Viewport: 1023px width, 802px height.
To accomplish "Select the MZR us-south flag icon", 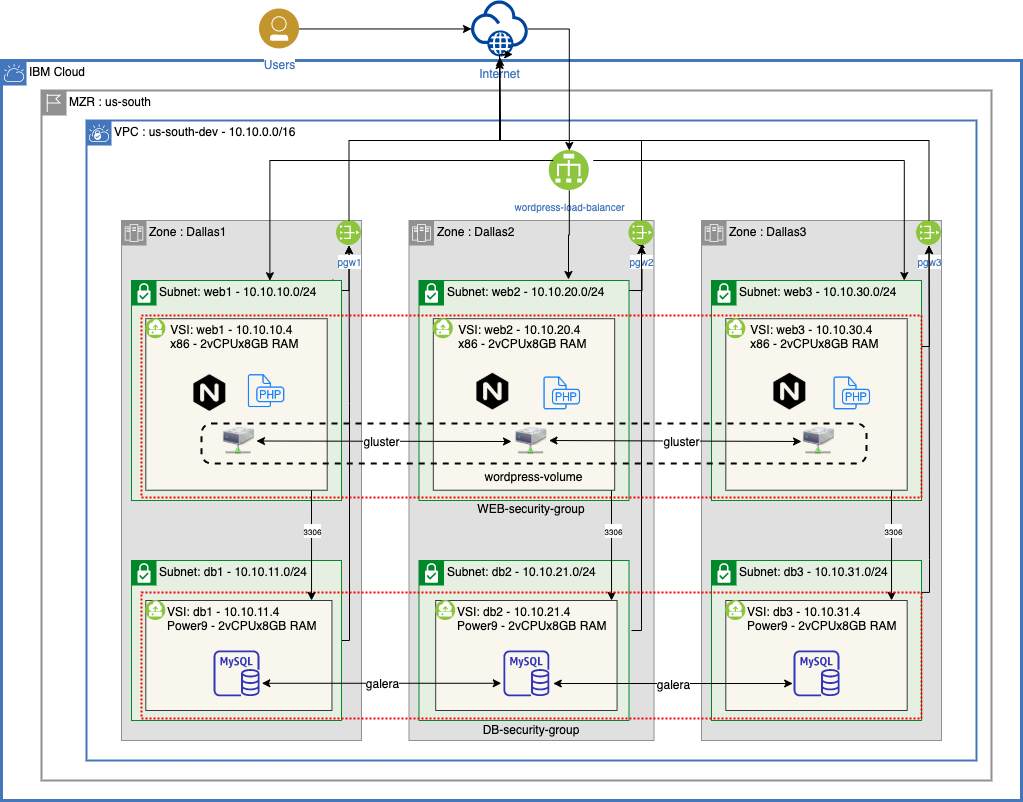I will 54,102.
